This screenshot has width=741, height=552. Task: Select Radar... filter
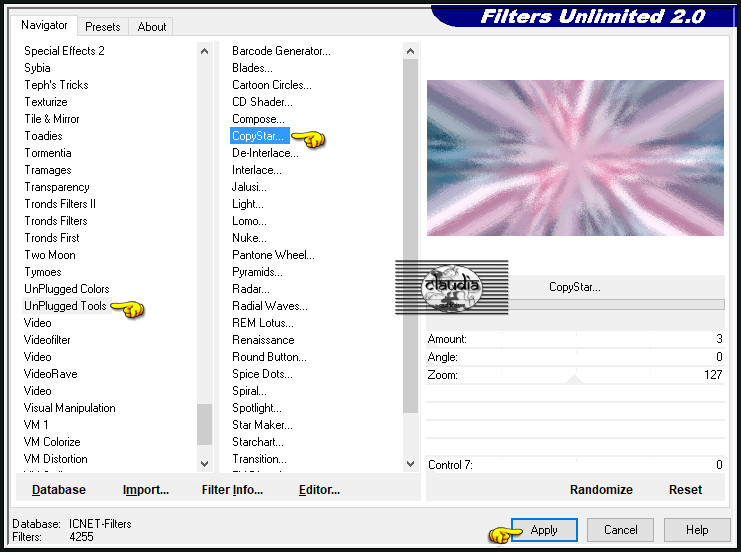click(250, 289)
